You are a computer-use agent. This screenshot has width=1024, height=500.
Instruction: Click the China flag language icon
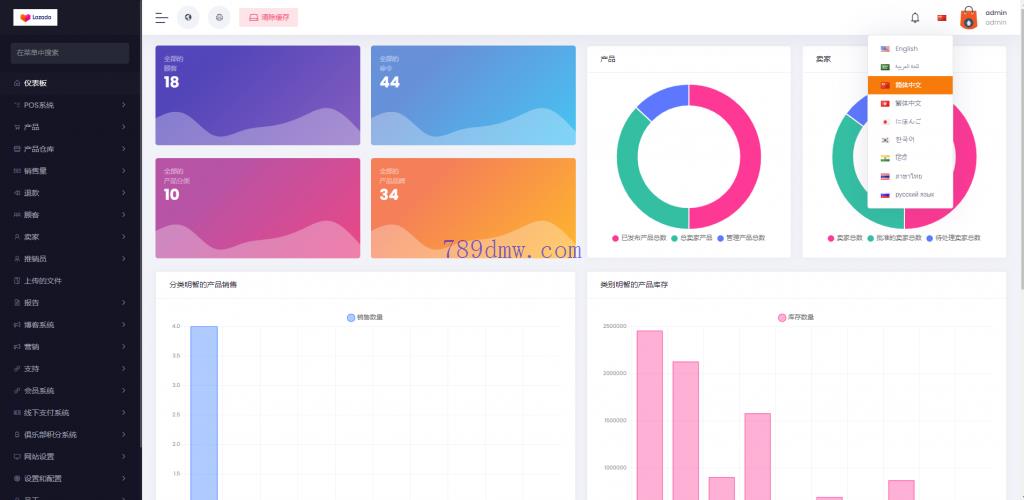pos(941,18)
